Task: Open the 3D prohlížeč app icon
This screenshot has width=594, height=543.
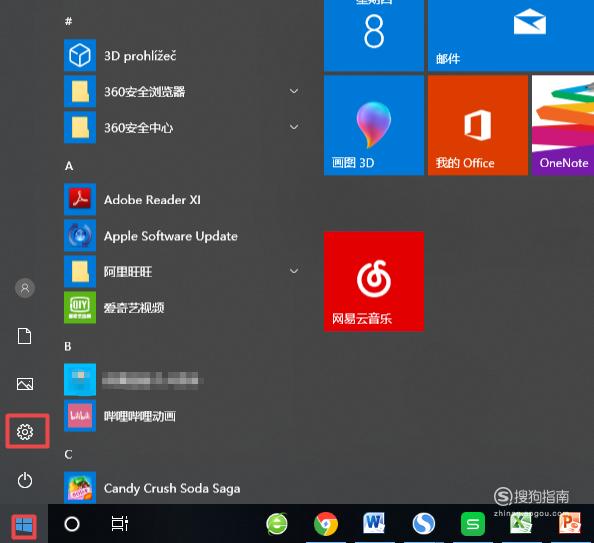Action: click(x=80, y=55)
